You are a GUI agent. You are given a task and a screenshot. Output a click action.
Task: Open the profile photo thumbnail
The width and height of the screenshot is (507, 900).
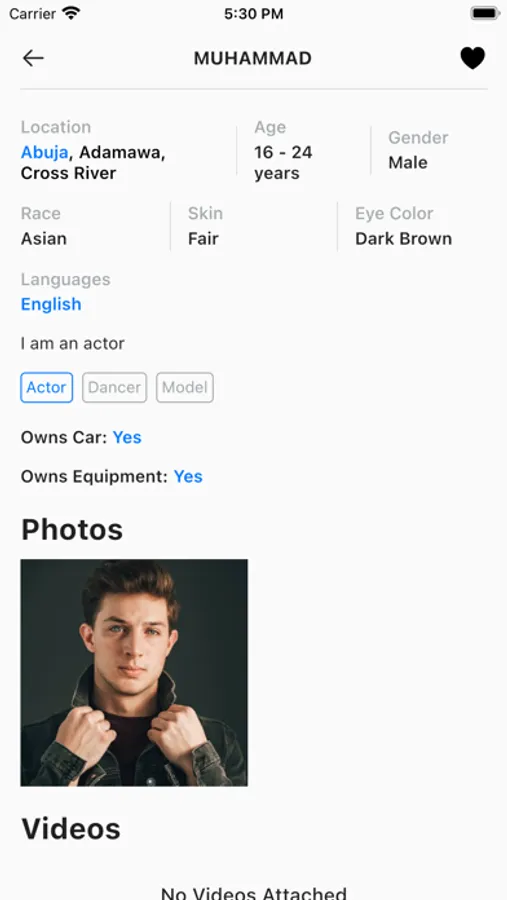(x=134, y=673)
